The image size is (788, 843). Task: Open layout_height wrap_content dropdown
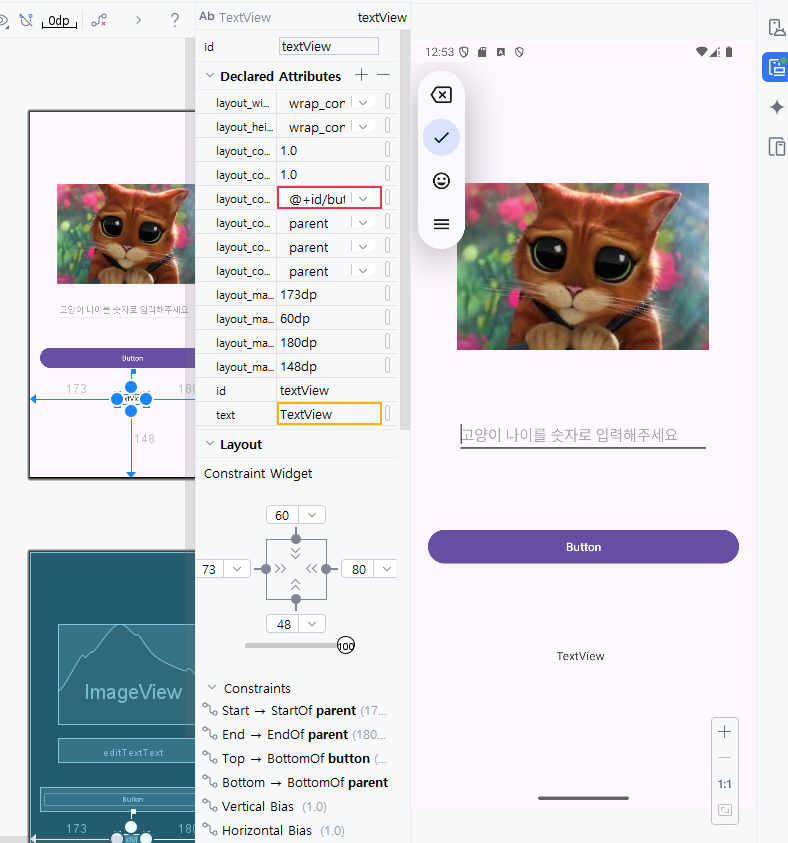click(363, 126)
